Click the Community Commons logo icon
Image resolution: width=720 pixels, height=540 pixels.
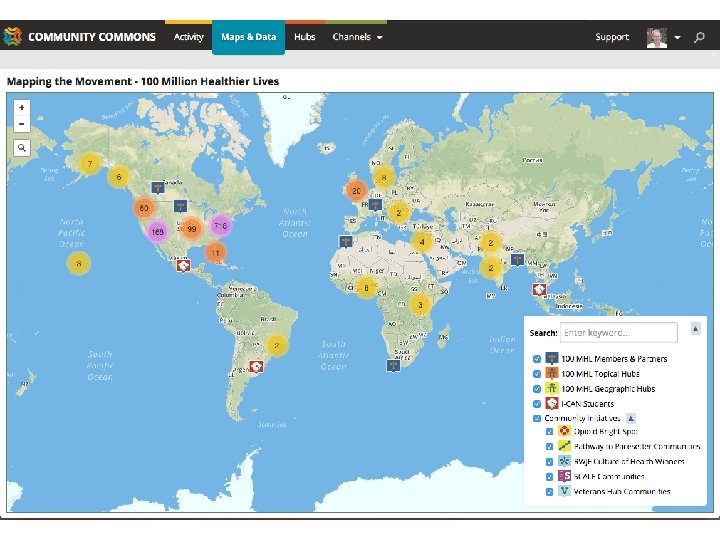pyautogui.click(x=12, y=36)
